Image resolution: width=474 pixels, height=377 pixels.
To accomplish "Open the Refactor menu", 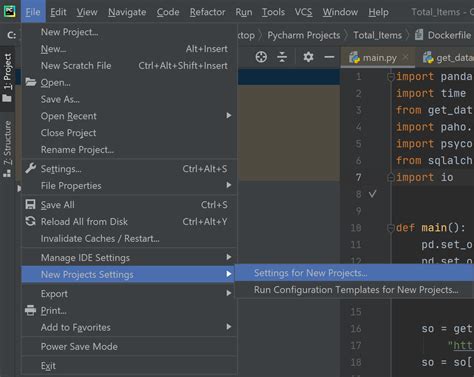I will [207, 12].
